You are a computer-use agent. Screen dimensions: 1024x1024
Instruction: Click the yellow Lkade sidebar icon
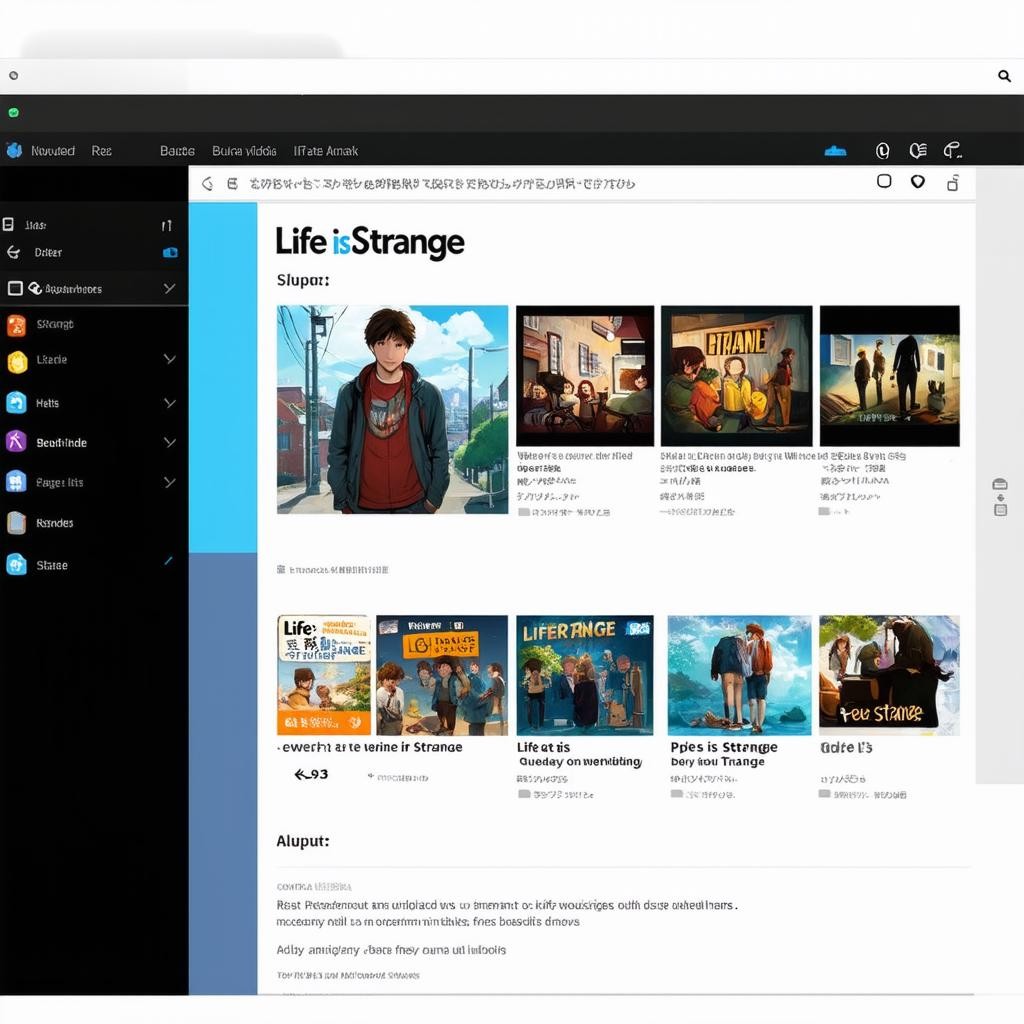[x=16, y=361]
